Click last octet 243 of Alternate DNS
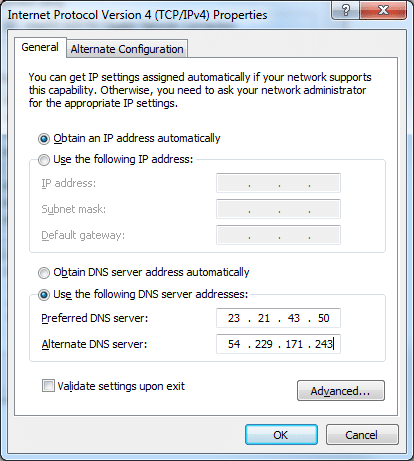The image size is (414, 461). [324, 344]
